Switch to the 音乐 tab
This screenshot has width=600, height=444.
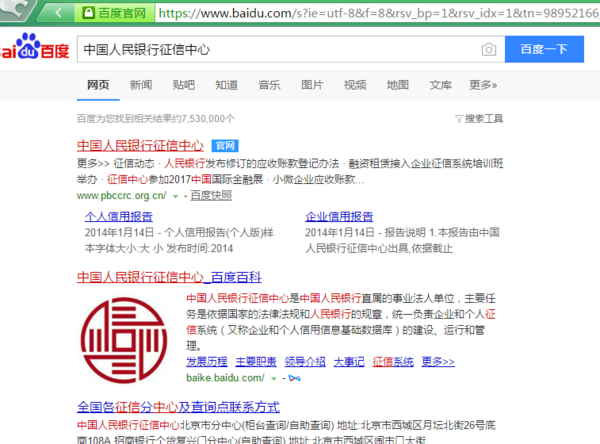tap(269, 85)
